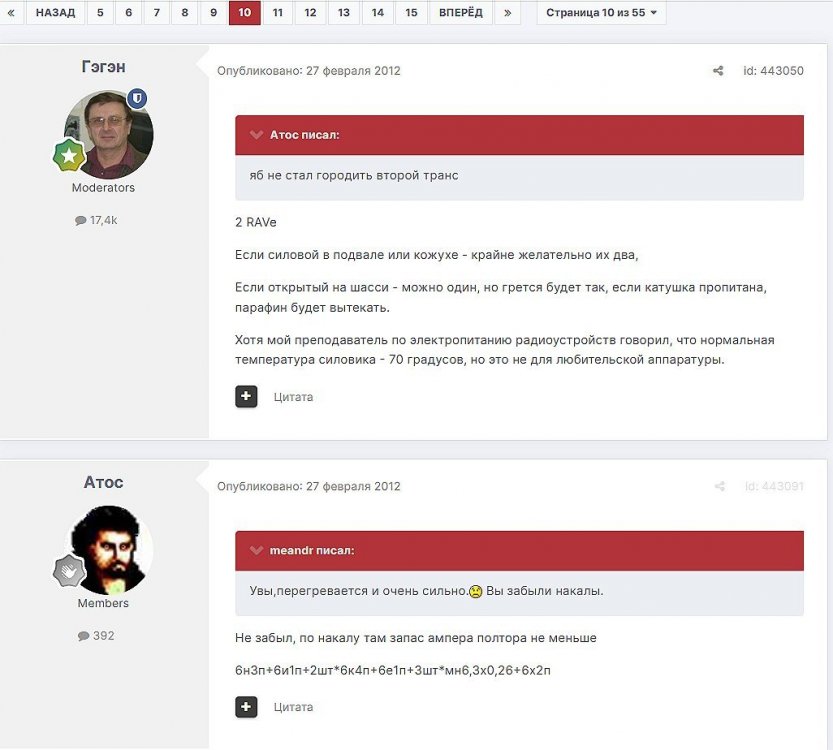The width and height of the screenshot is (833, 750).
Task: Open the Гэгэн username profile link
Action: (103, 67)
